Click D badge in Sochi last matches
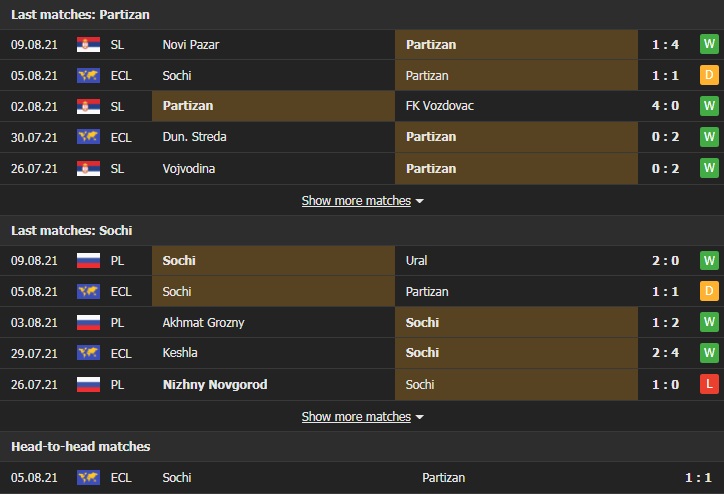Screen dimensions: 724x494 point(709,291)
